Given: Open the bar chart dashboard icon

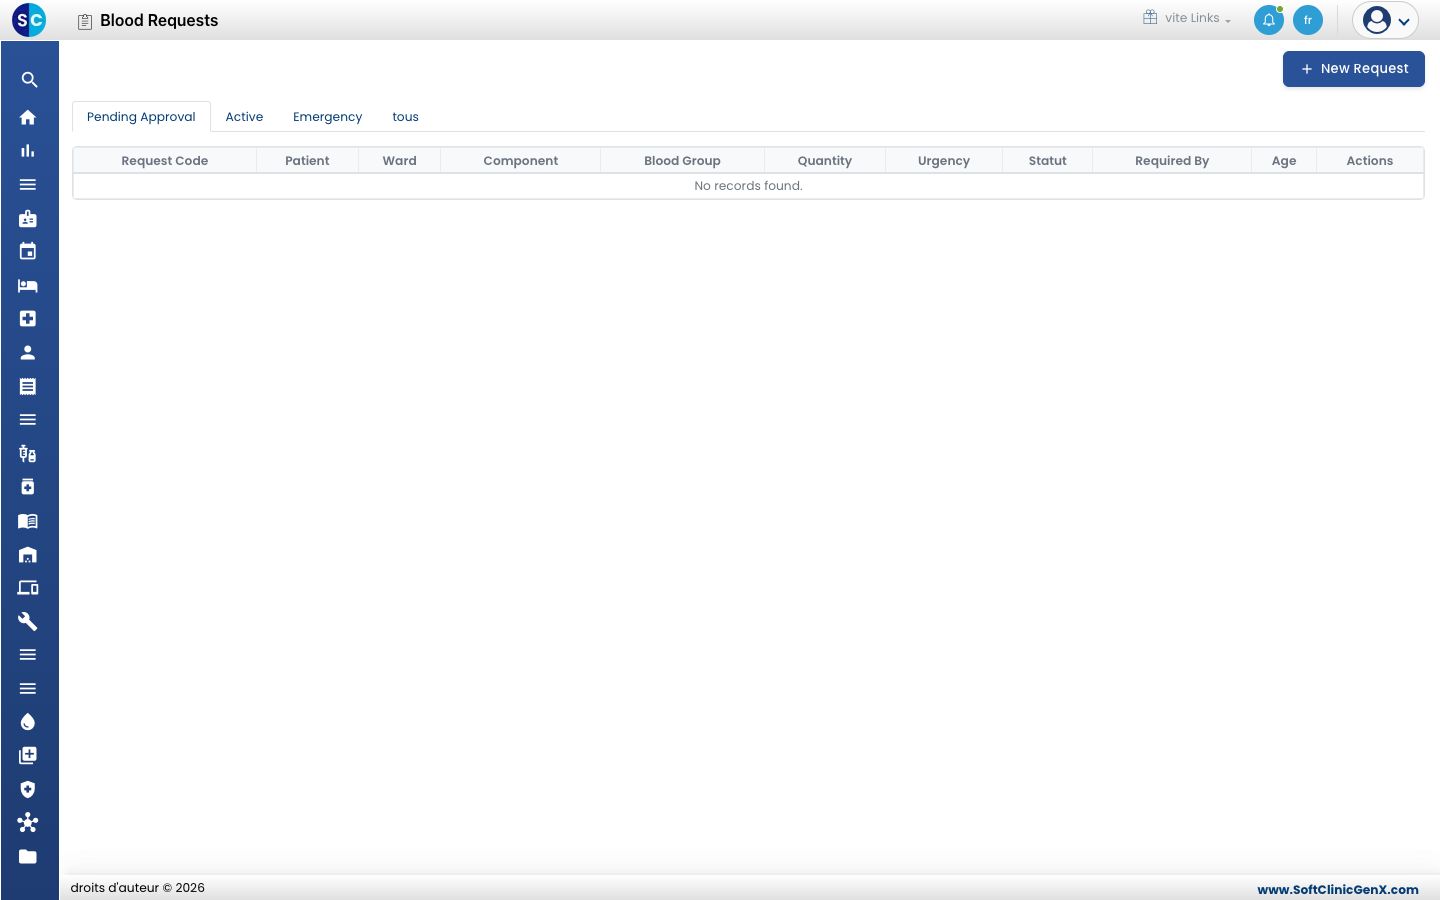Looking at the screenshot, I should [x=28, y=151].
